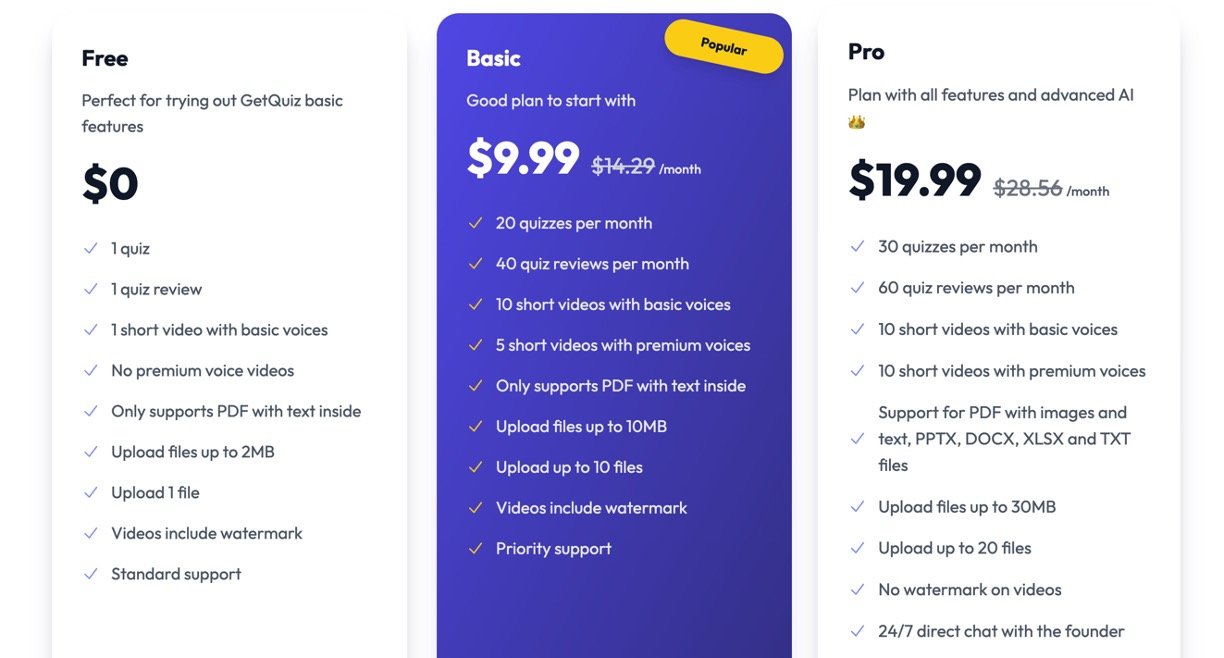Click the checkmark beside "1 quiz review"
This screenshot has height=658, width=1224.
91,289
